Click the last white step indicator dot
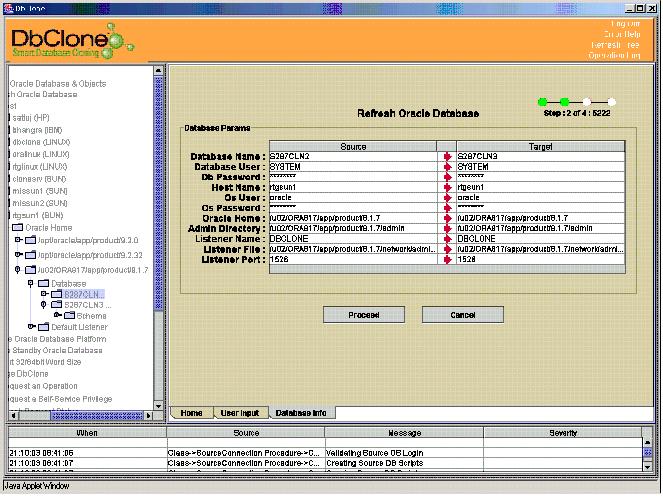This screenshot has width=663, height=496. (611, 101)
